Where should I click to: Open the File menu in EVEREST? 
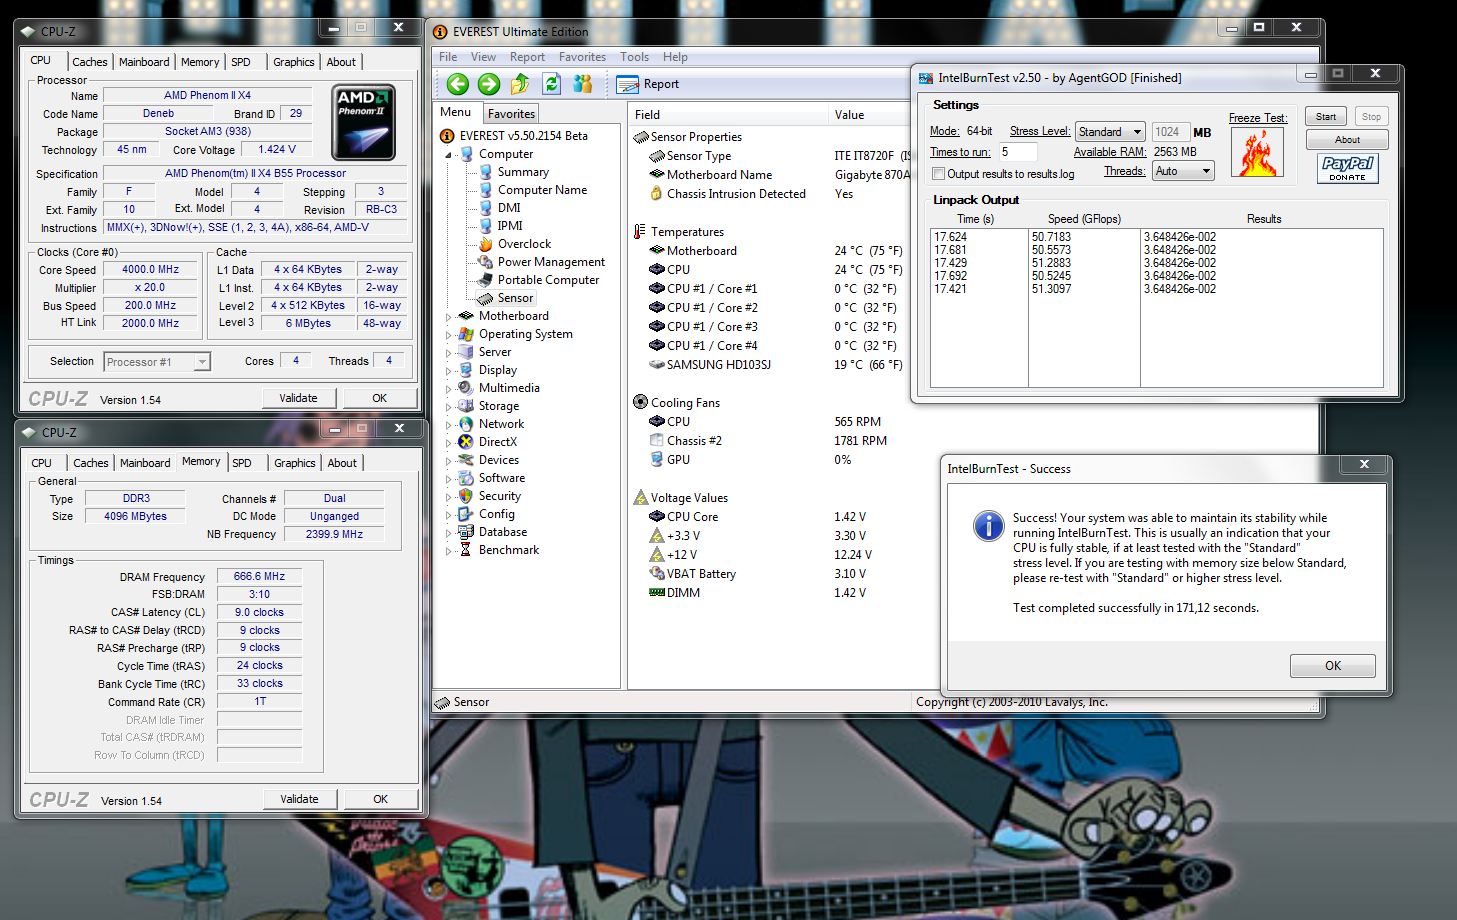click(x=448, y=57)
